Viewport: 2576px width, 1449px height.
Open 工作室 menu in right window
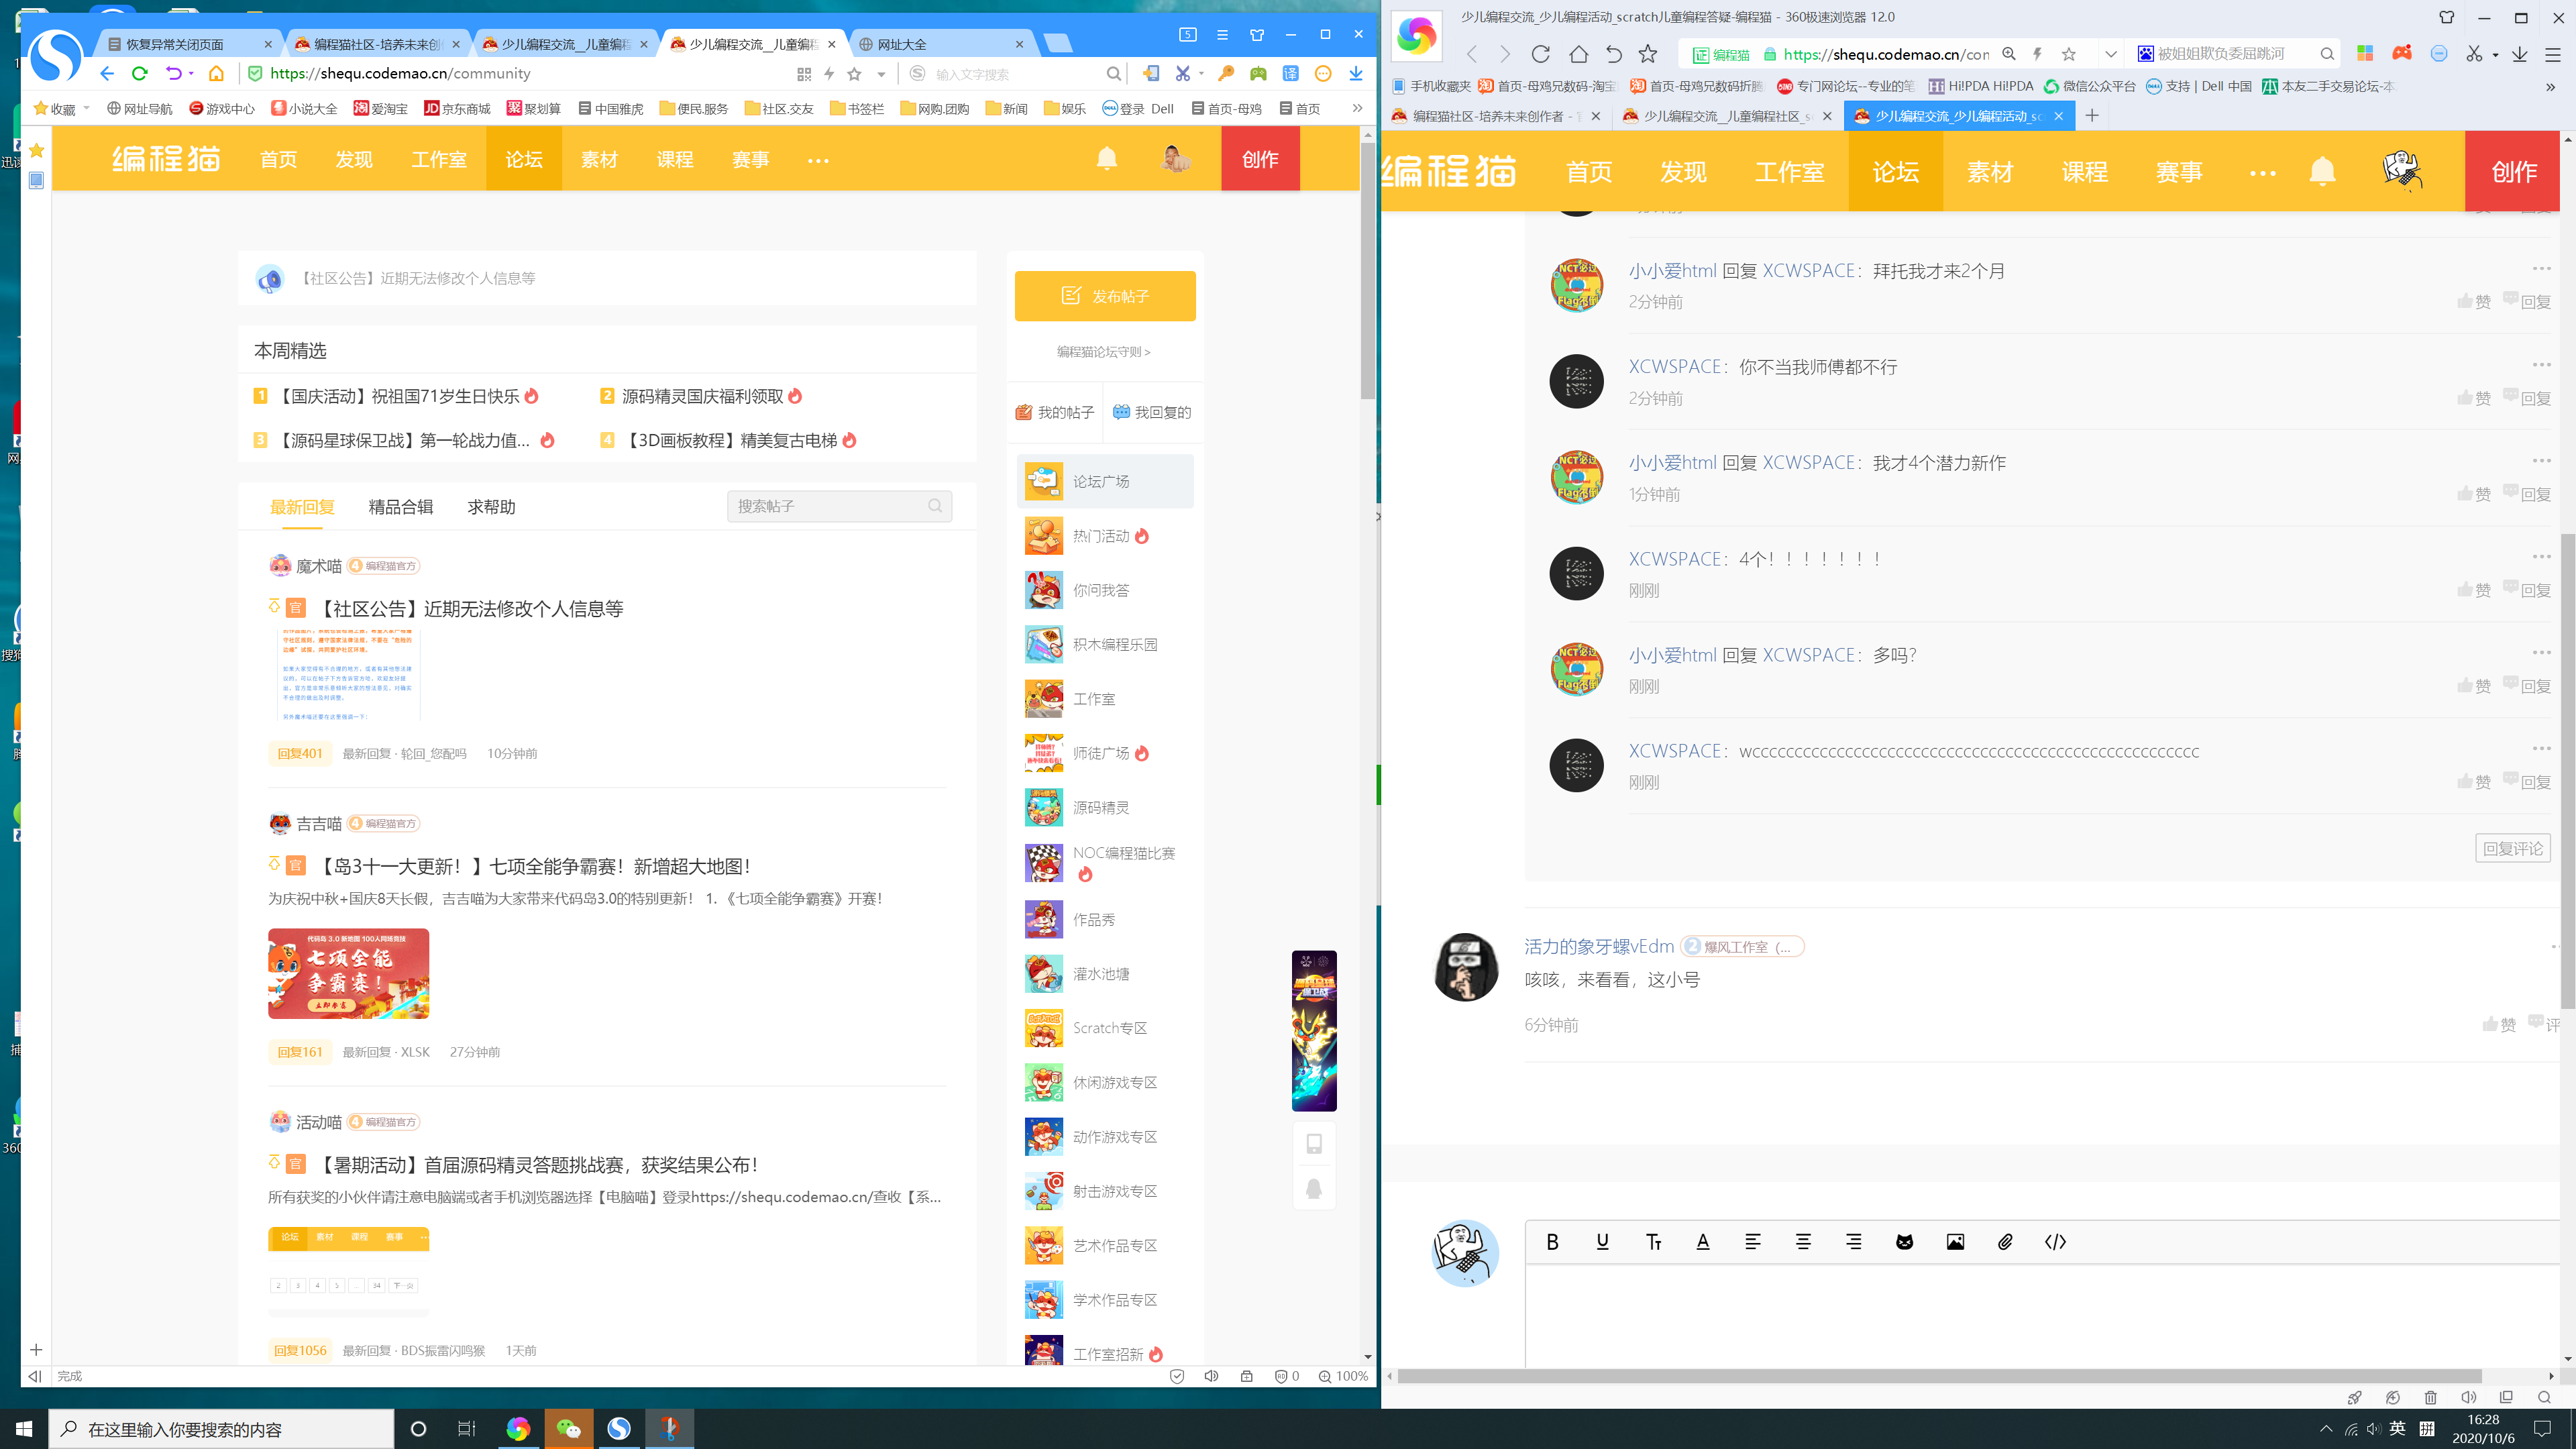coord(1790,172)
